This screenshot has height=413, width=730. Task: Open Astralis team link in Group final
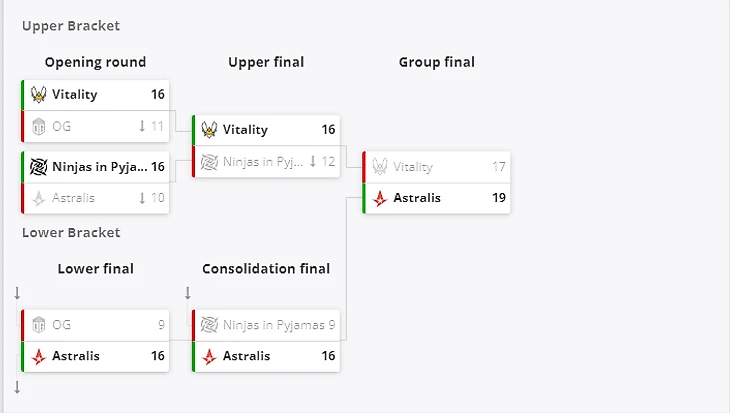click(417, 198)
